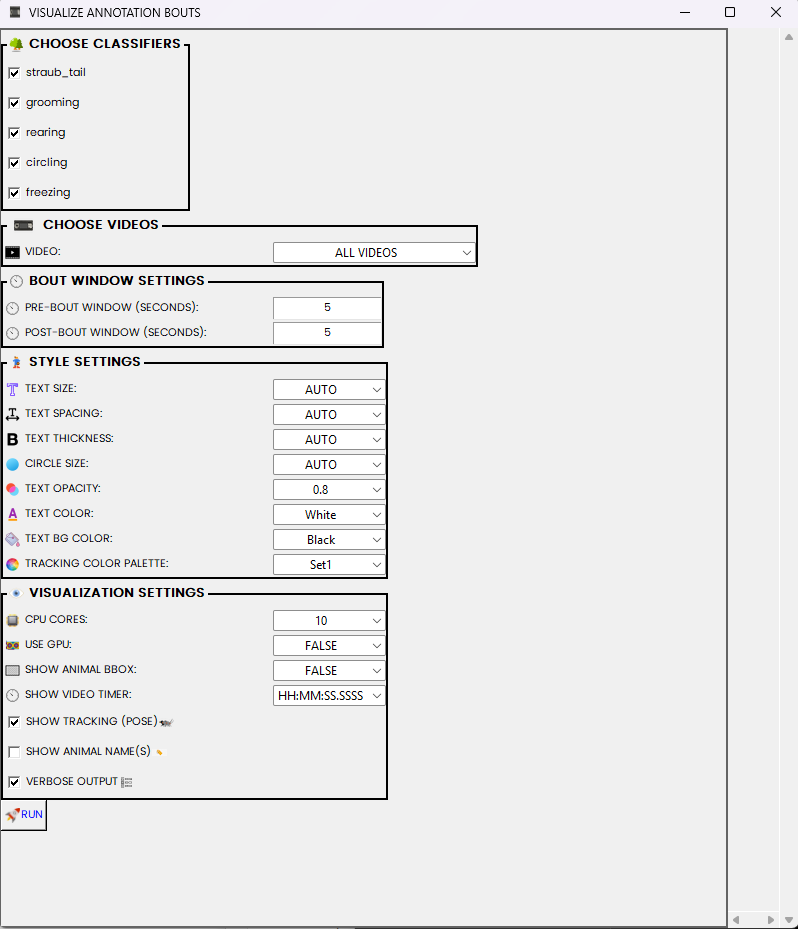Screen dimensions: 798x929
Task: Open the TRACKING COLOR PALETTE dropdown set to Set1
Action: coord(329,564)
